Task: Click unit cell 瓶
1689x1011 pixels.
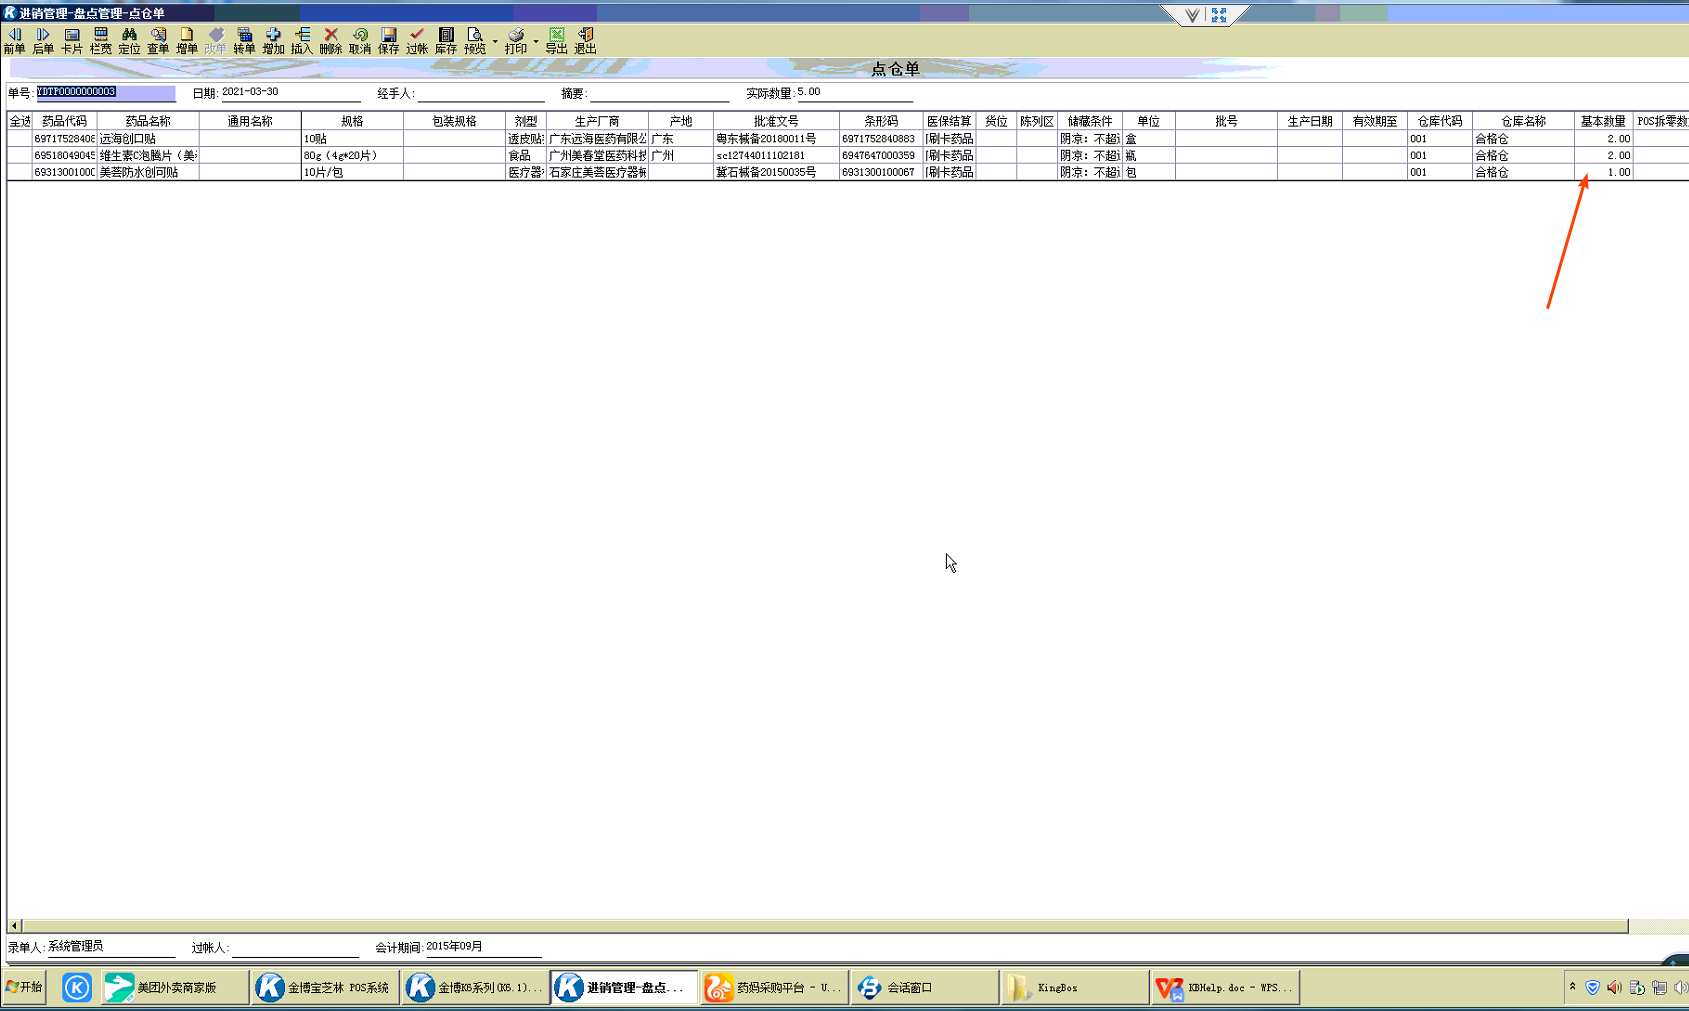Action: tap(1149, 156)
